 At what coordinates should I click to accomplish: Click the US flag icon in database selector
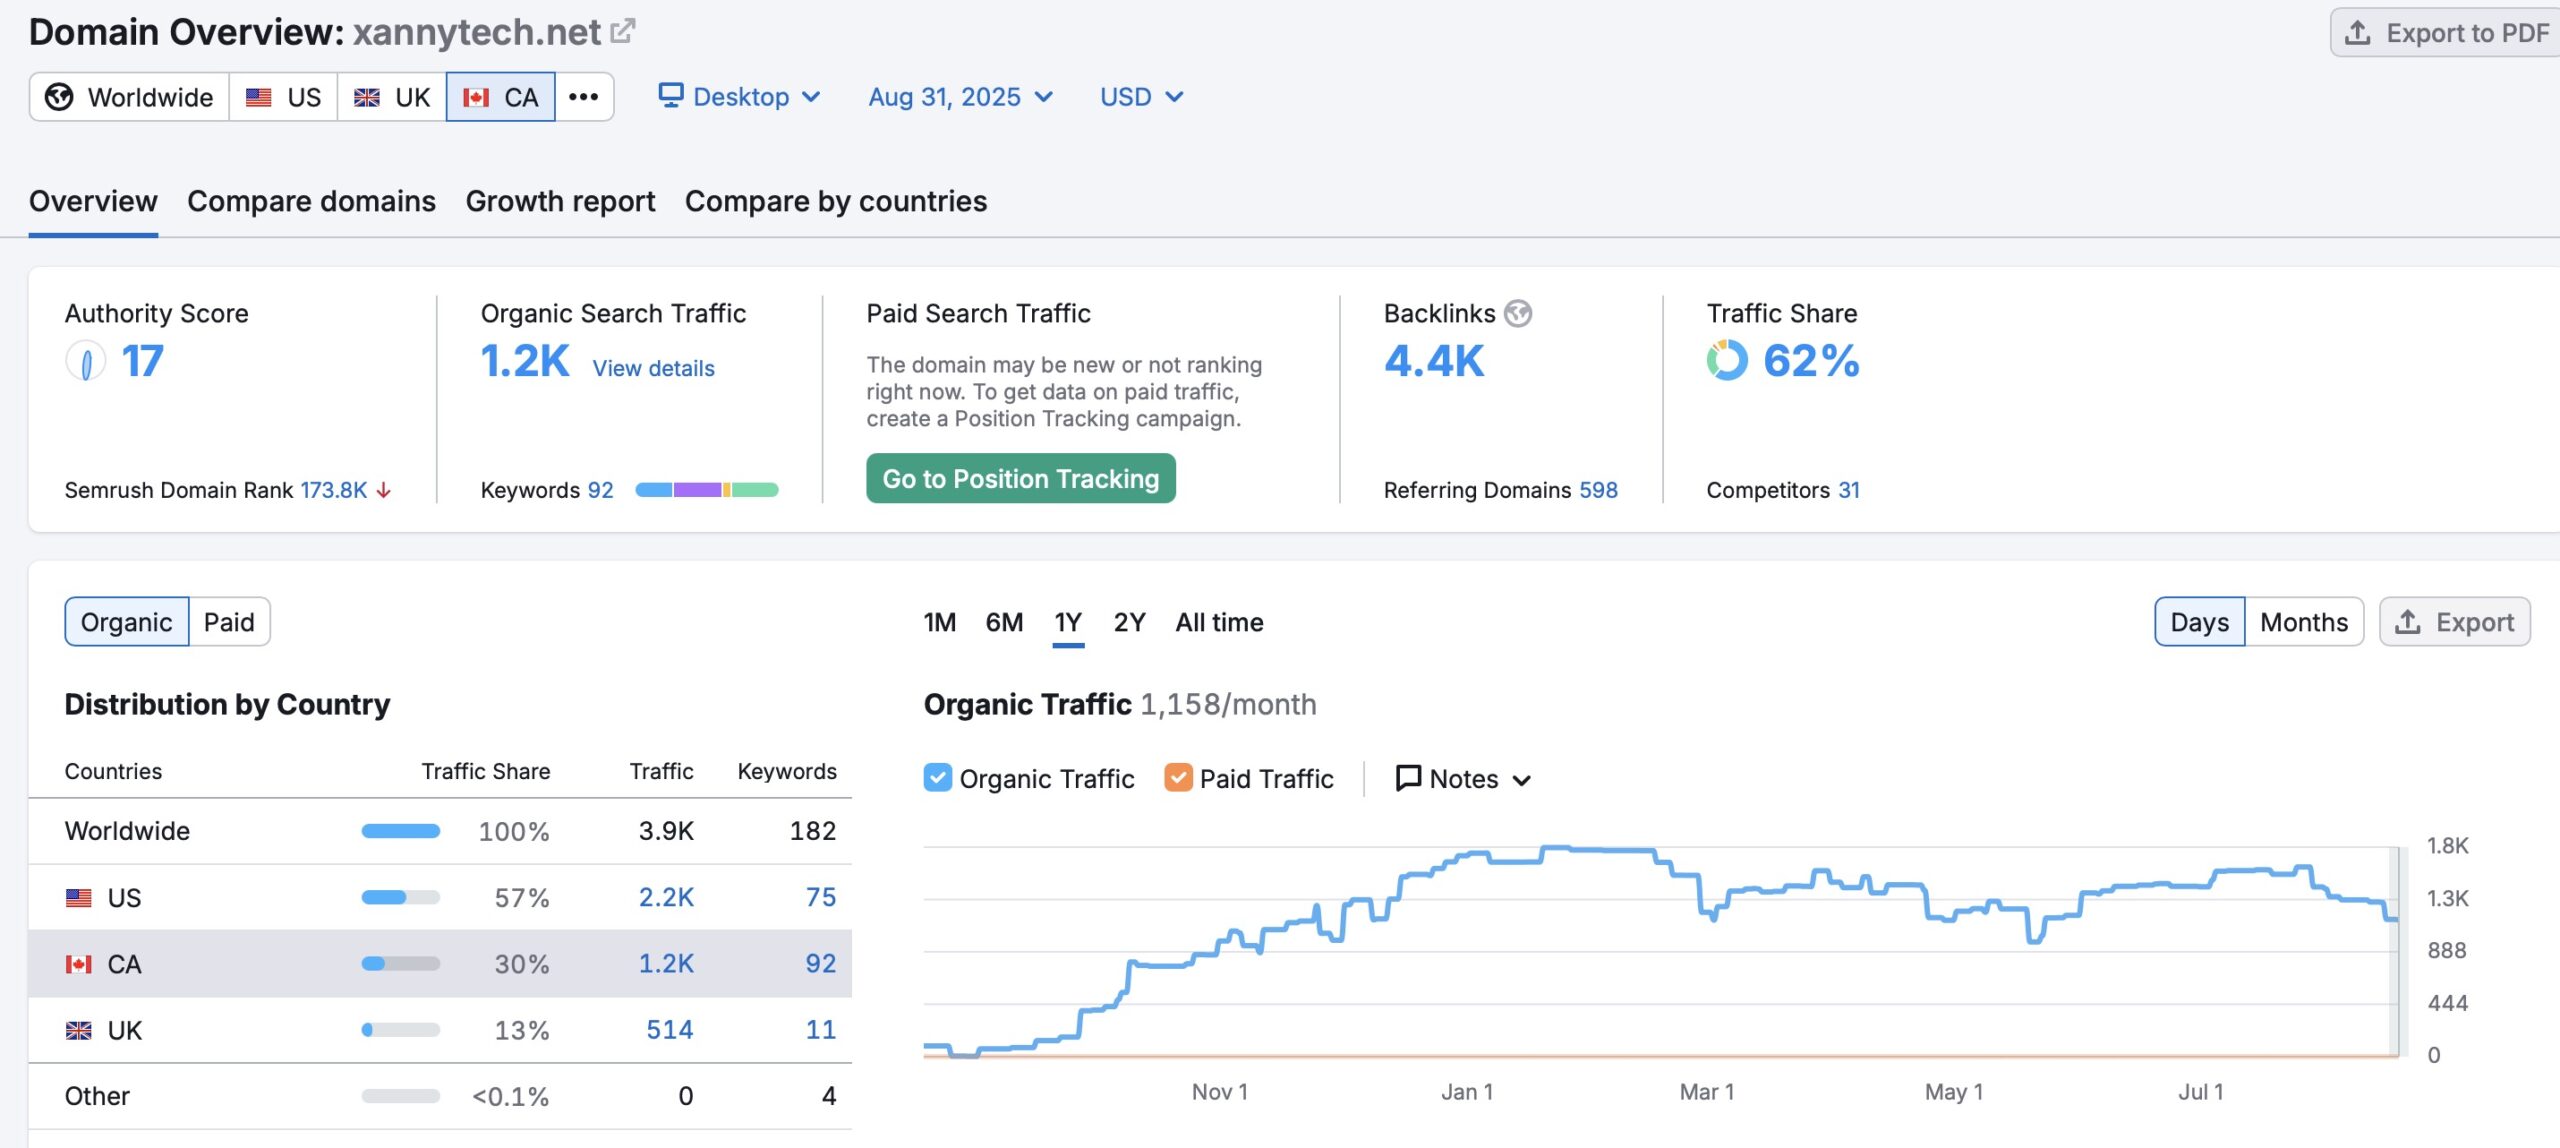pos(259,97)
